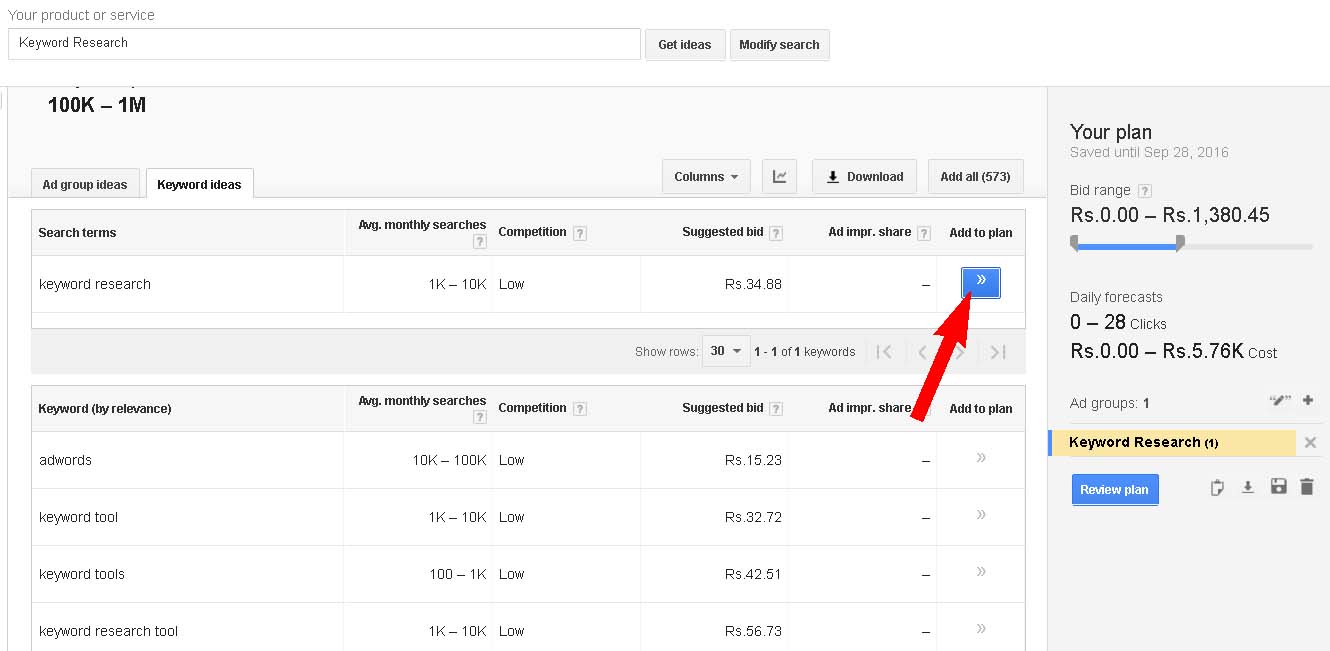This screenshot has height=651, width=1330.
Task: Copy the plan with the clipboard icon
Action: click(1217, 487)
